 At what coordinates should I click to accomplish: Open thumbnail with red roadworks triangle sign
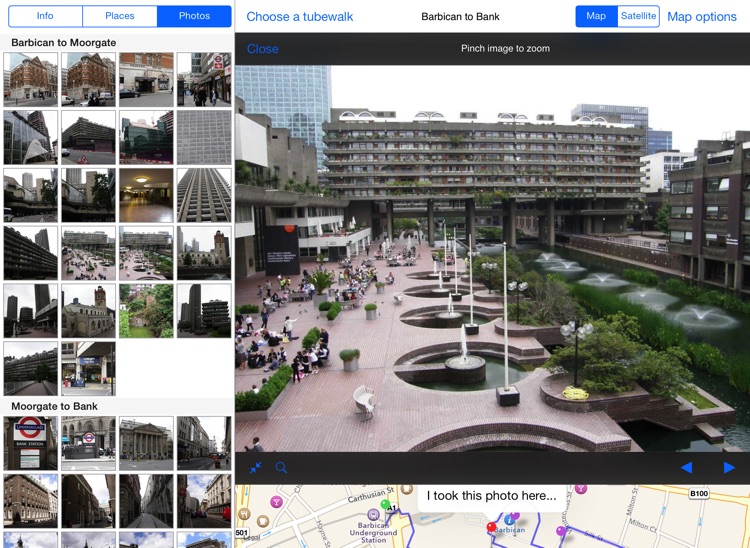click(x=88, y=137)
